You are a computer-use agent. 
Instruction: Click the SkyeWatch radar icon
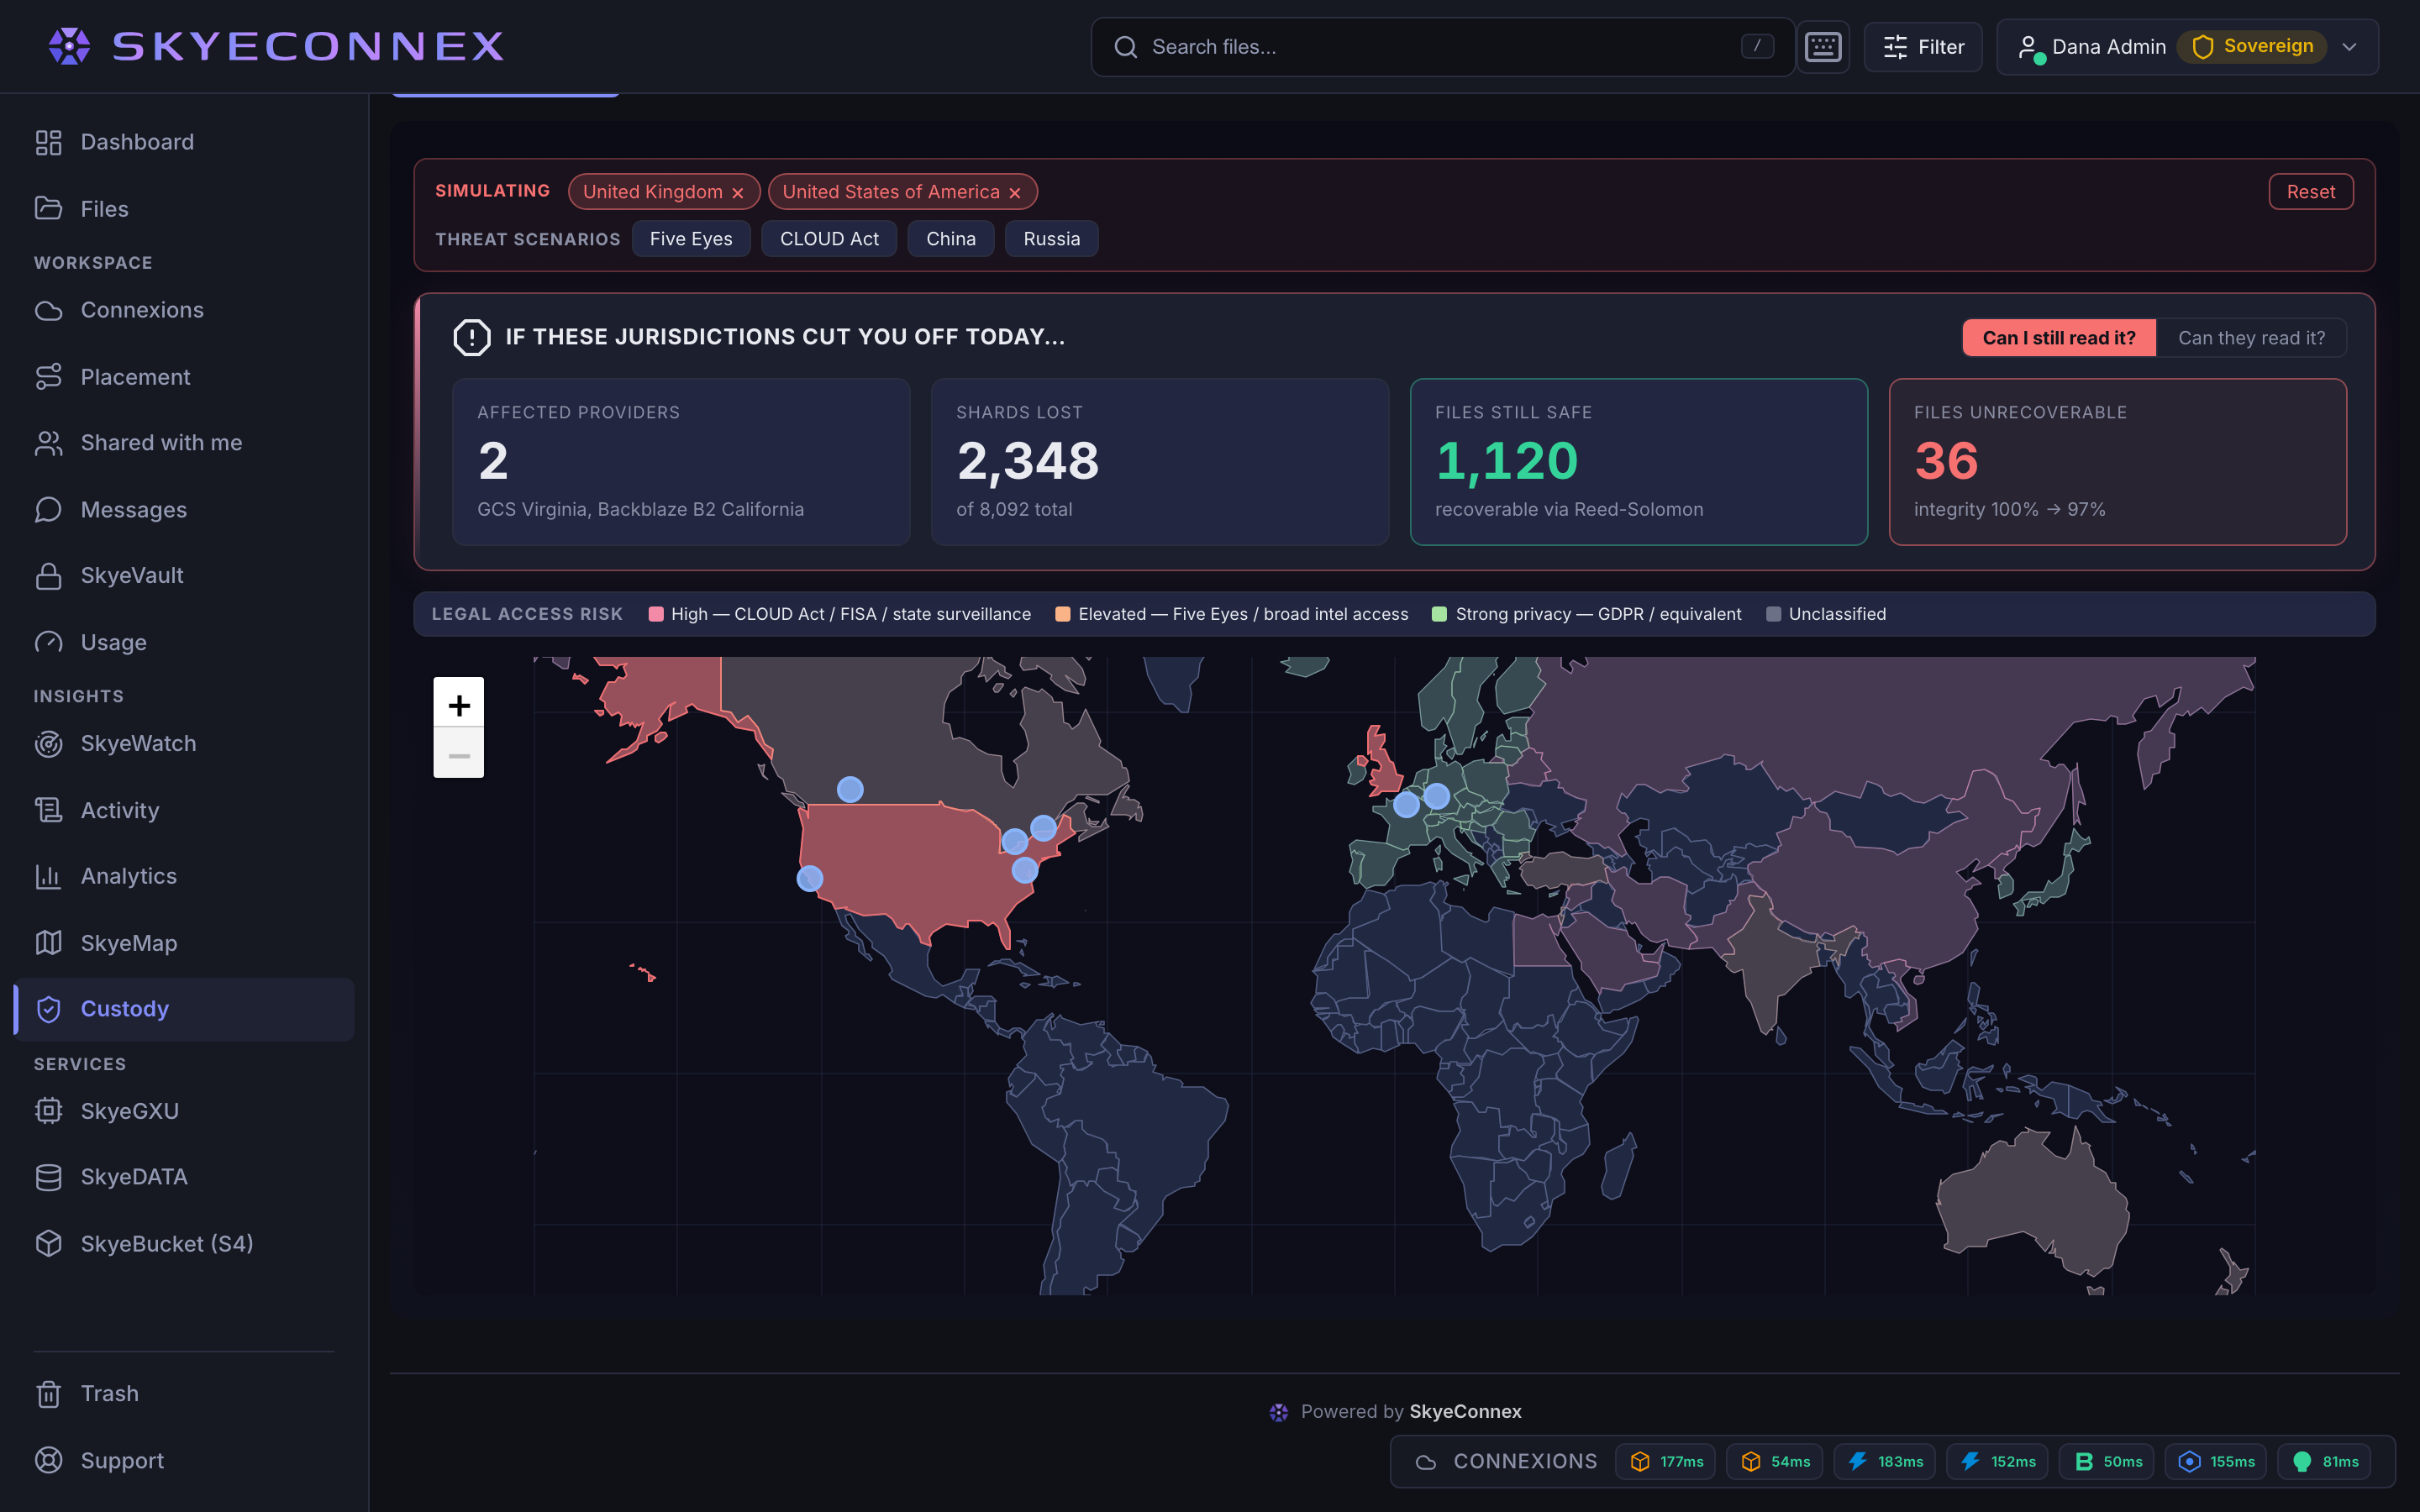coord(48,744)
